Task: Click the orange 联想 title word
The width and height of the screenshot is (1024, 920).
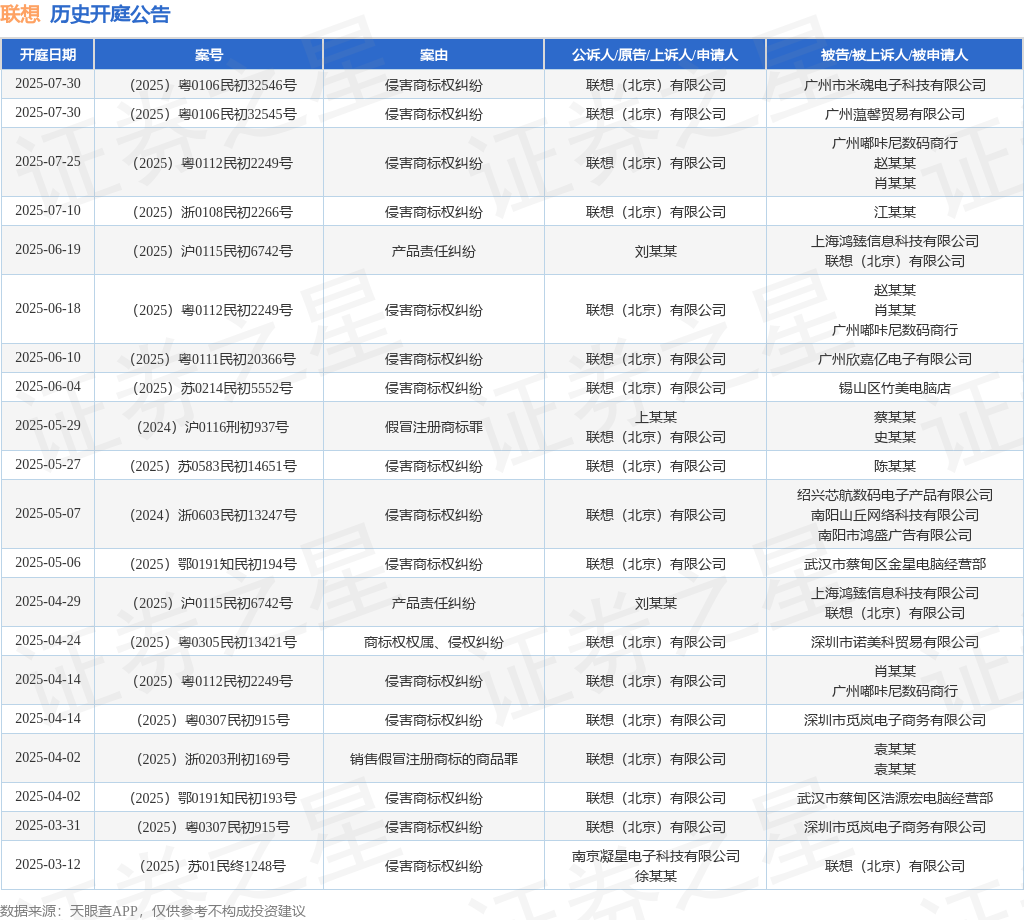Action: [20, 14]
